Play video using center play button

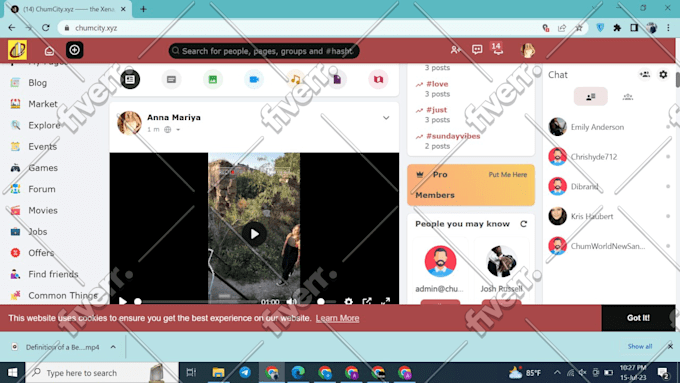[x=254, y=234]
